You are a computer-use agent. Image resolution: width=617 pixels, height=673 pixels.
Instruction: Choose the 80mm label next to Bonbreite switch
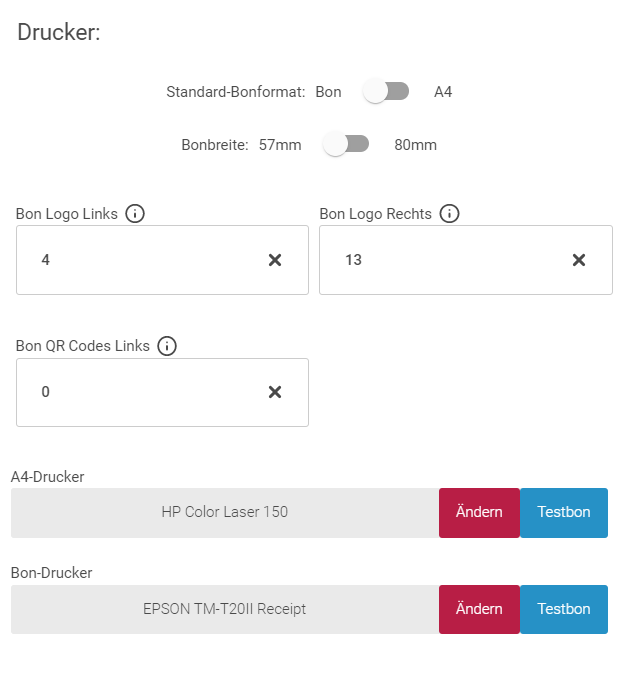(415, 145)
